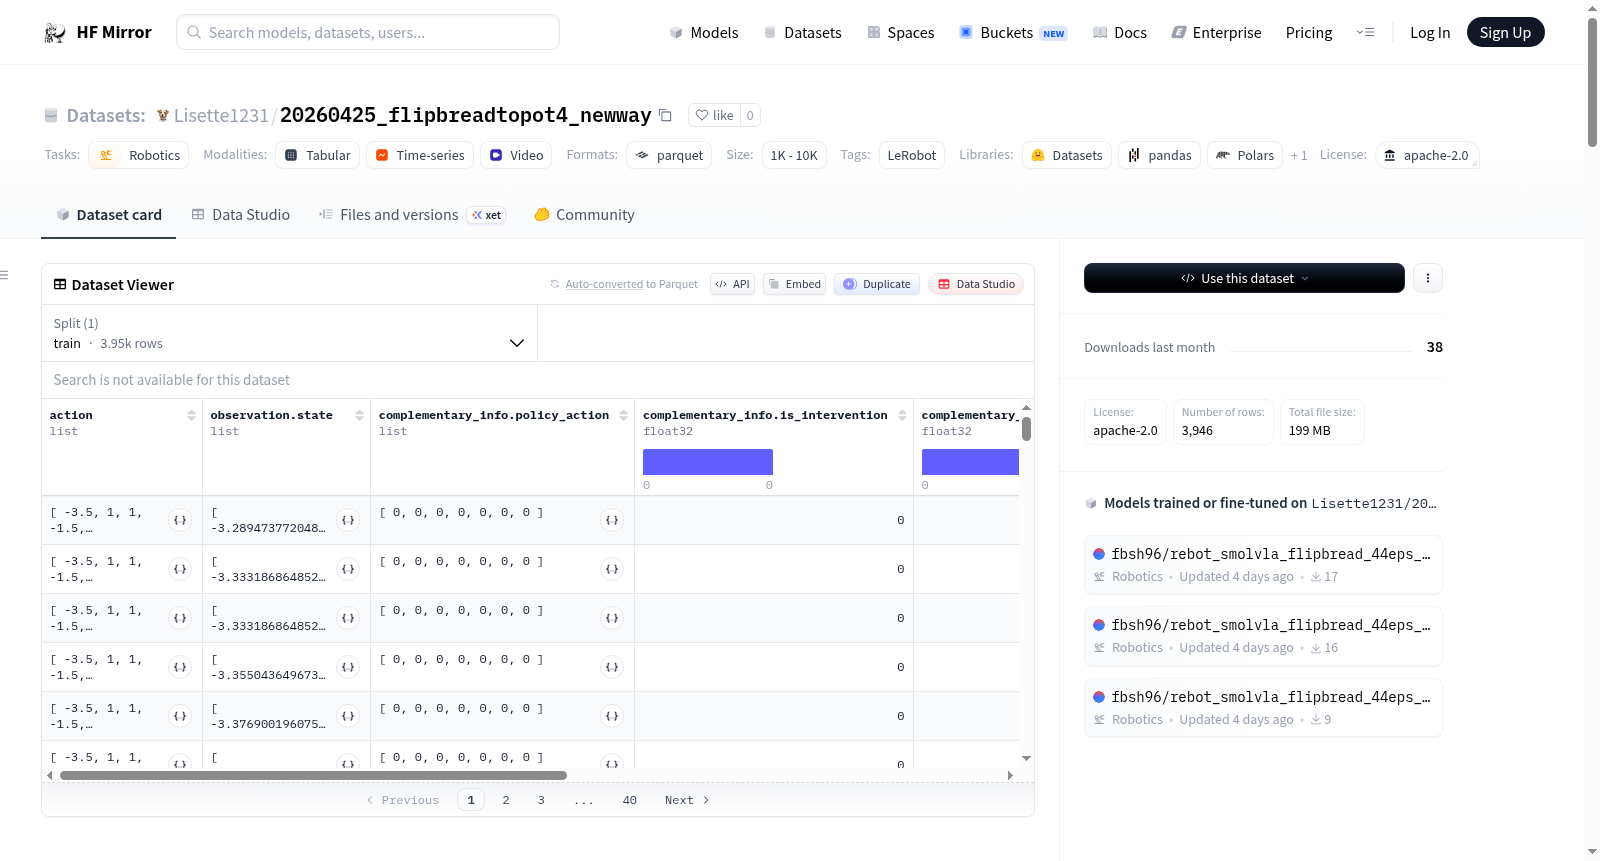The image size is (1600, 861).
Task: Go to the Next page of rows
Action: coord(687,800)
